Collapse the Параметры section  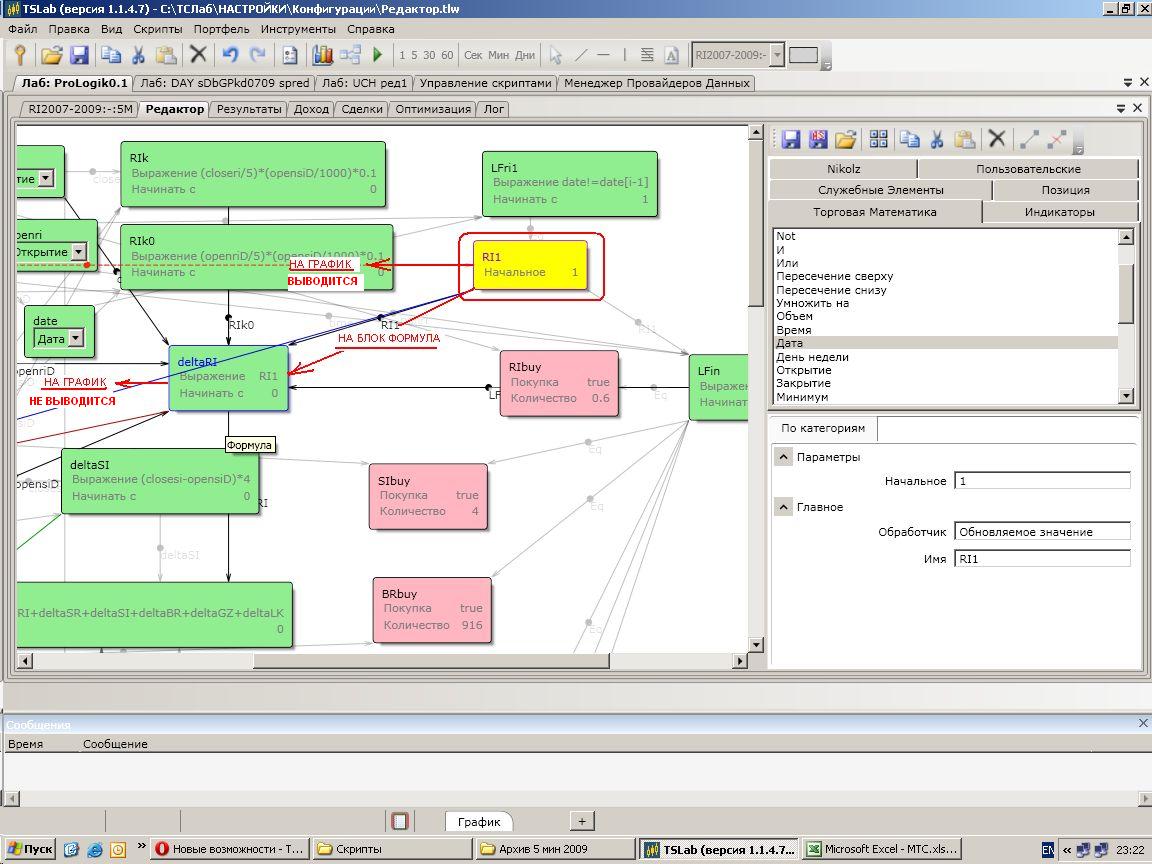tap(784, 457)
